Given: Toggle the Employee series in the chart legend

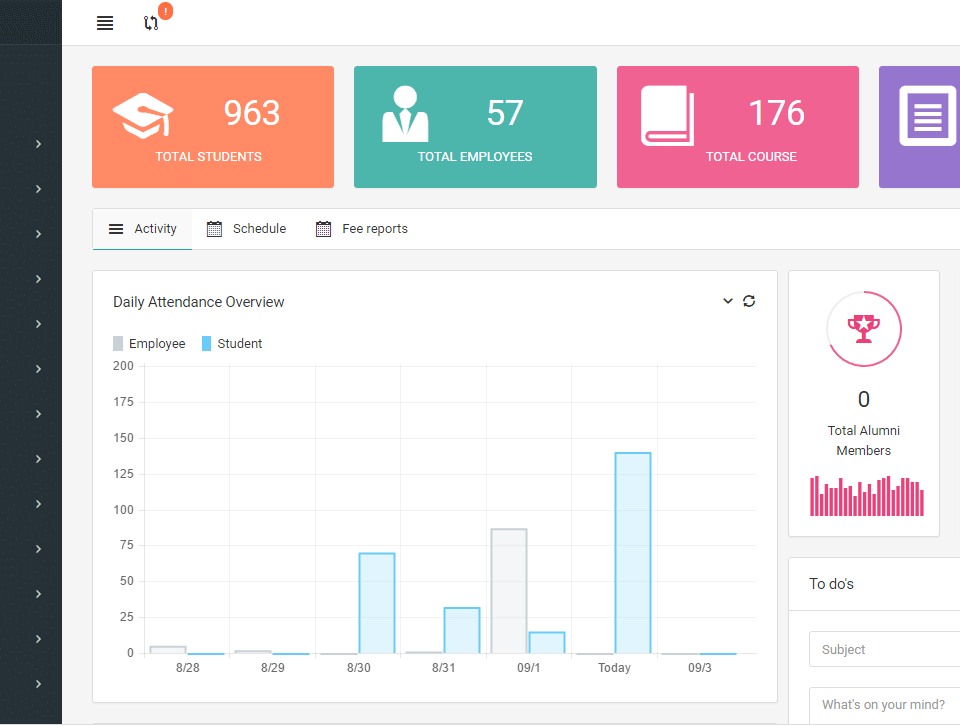Looking at the screenshot, I should [x=149, y=343].
